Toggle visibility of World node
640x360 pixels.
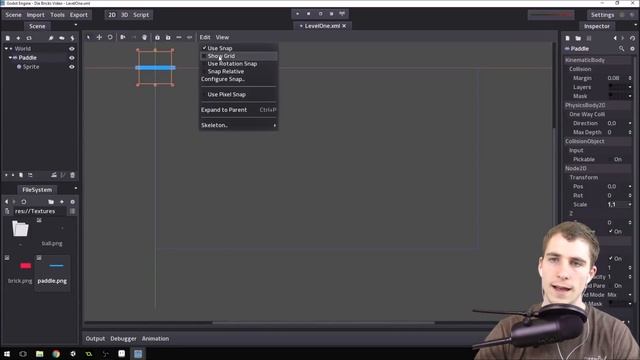72,49
